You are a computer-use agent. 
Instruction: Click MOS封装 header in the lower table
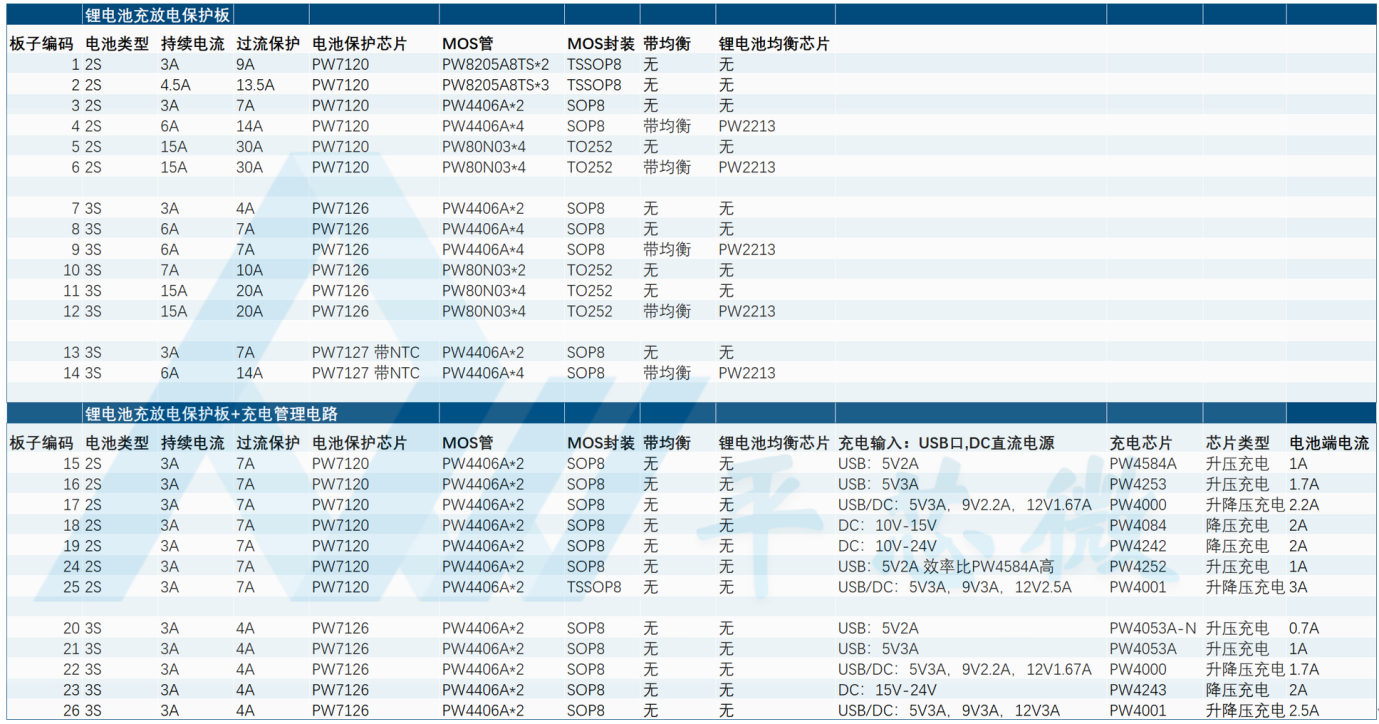601,443
